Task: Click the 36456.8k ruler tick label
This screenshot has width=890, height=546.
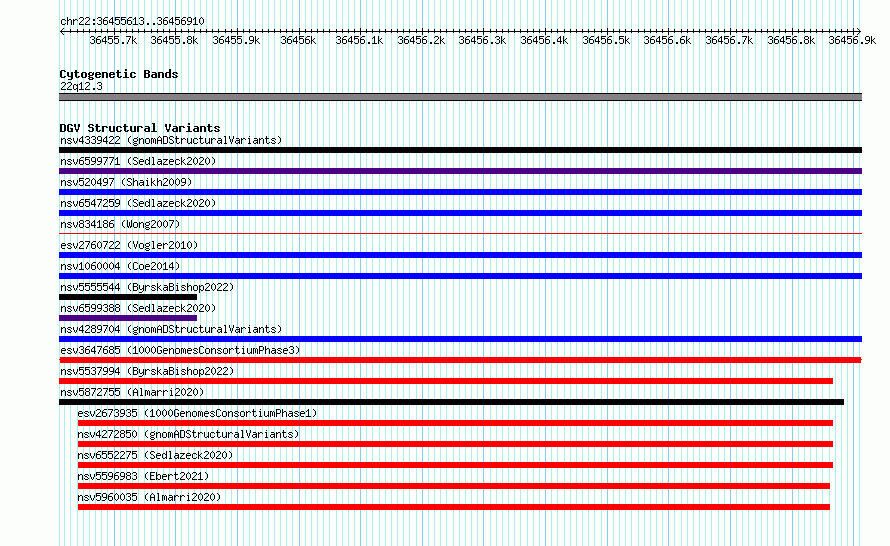Action: pos(791,40)
